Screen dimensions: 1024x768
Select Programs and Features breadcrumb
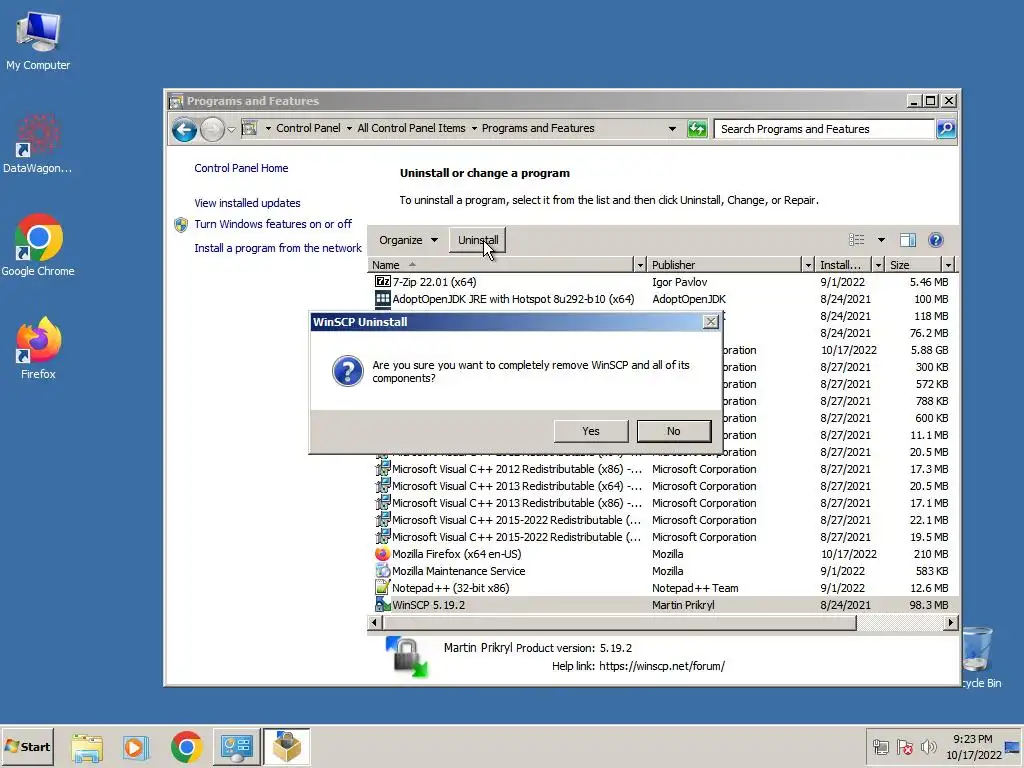pyautogui.click(x=538, y=128)
